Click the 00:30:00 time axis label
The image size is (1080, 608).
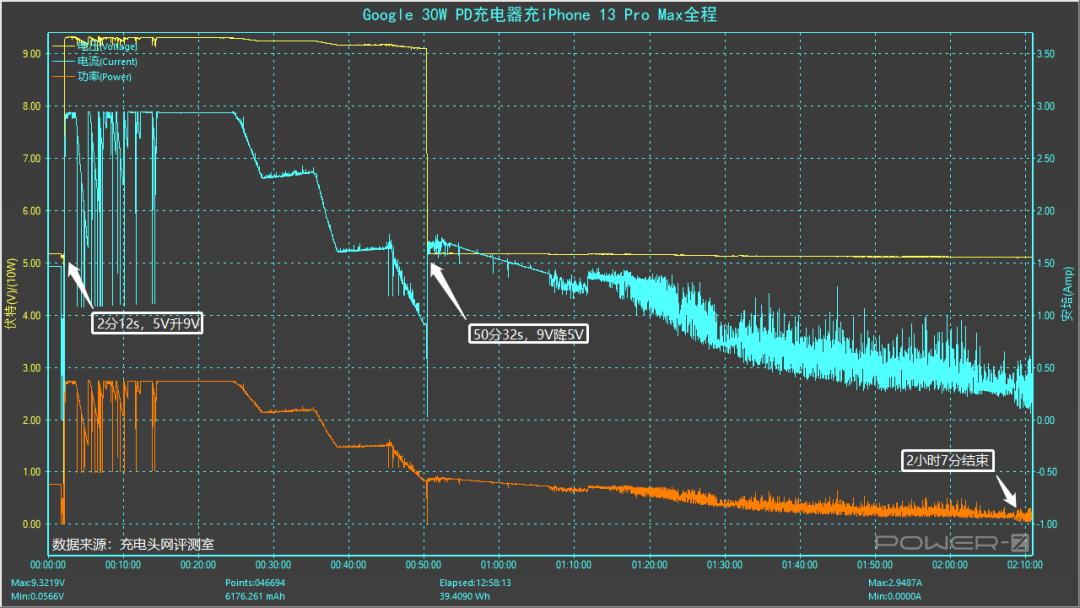273,565
